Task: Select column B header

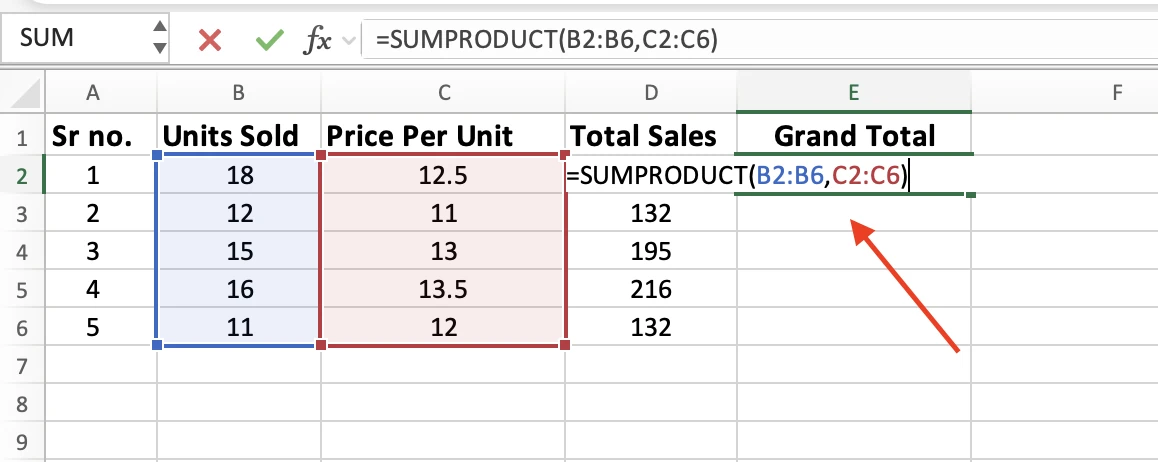Action: (239, 92)
